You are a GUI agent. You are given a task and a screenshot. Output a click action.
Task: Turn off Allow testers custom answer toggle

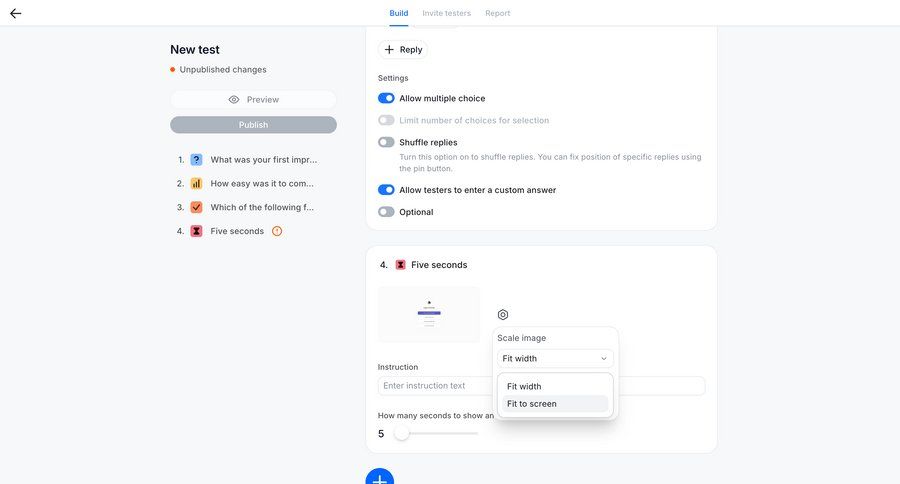click(x=386, y=190)
